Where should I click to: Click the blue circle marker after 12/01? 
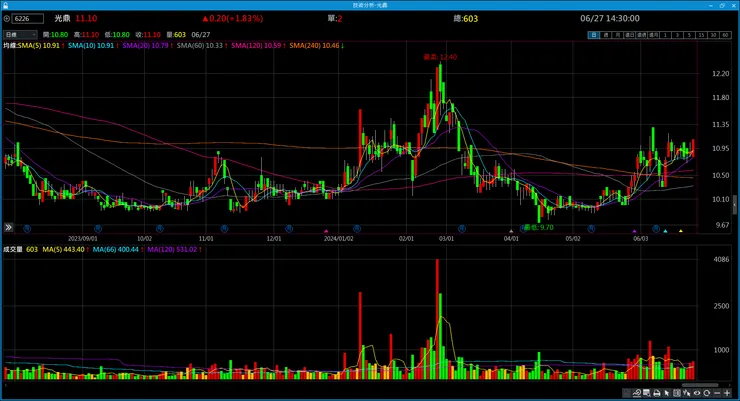tap(289, 229)
